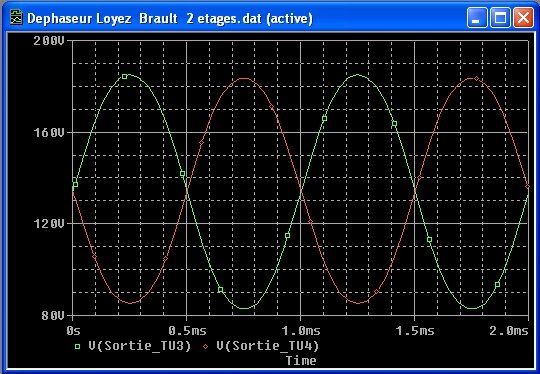Select the V(Sortie_TU4) trace label
The width and height of the screenshot is (540, 374).
(268, 346)
